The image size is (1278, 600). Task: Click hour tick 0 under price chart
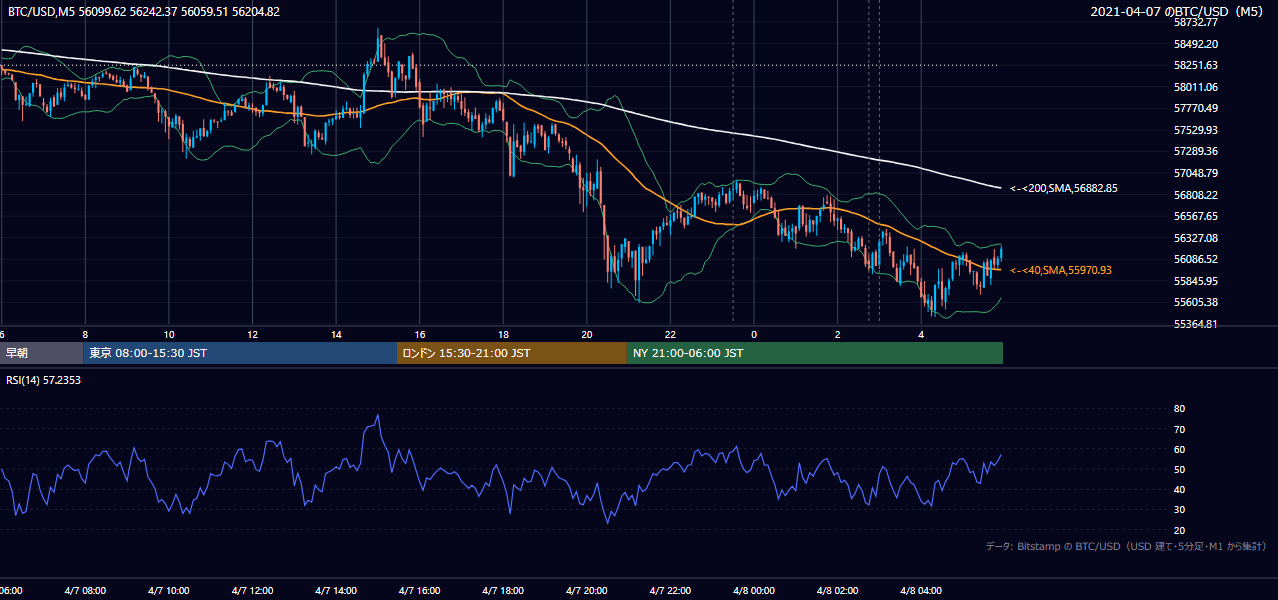point(754,334)
